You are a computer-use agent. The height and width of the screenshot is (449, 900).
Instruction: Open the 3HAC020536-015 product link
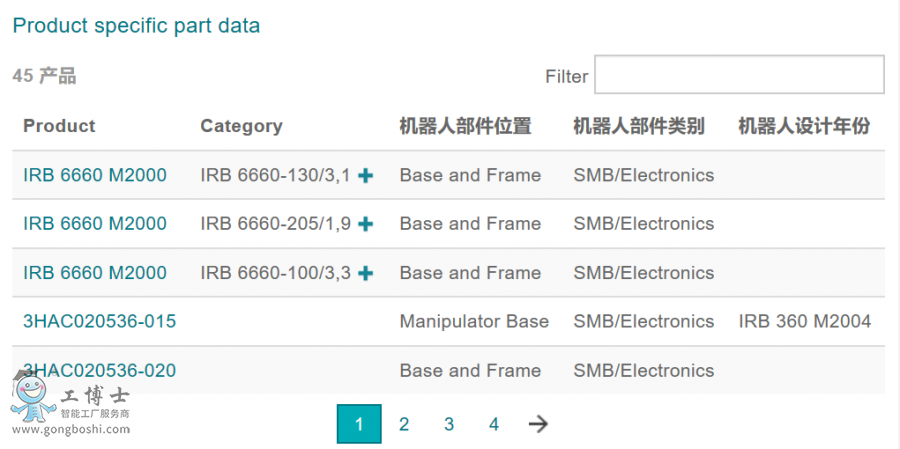tap(99, 321)
